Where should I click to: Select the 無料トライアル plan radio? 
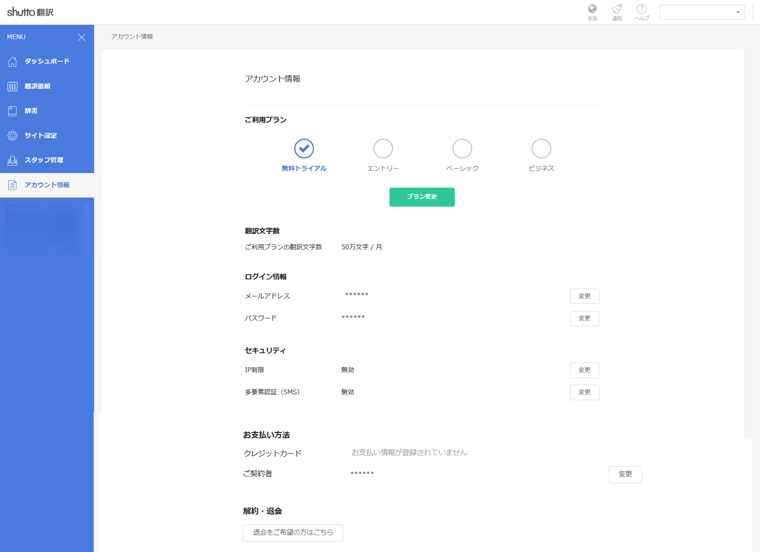(304, 148)
